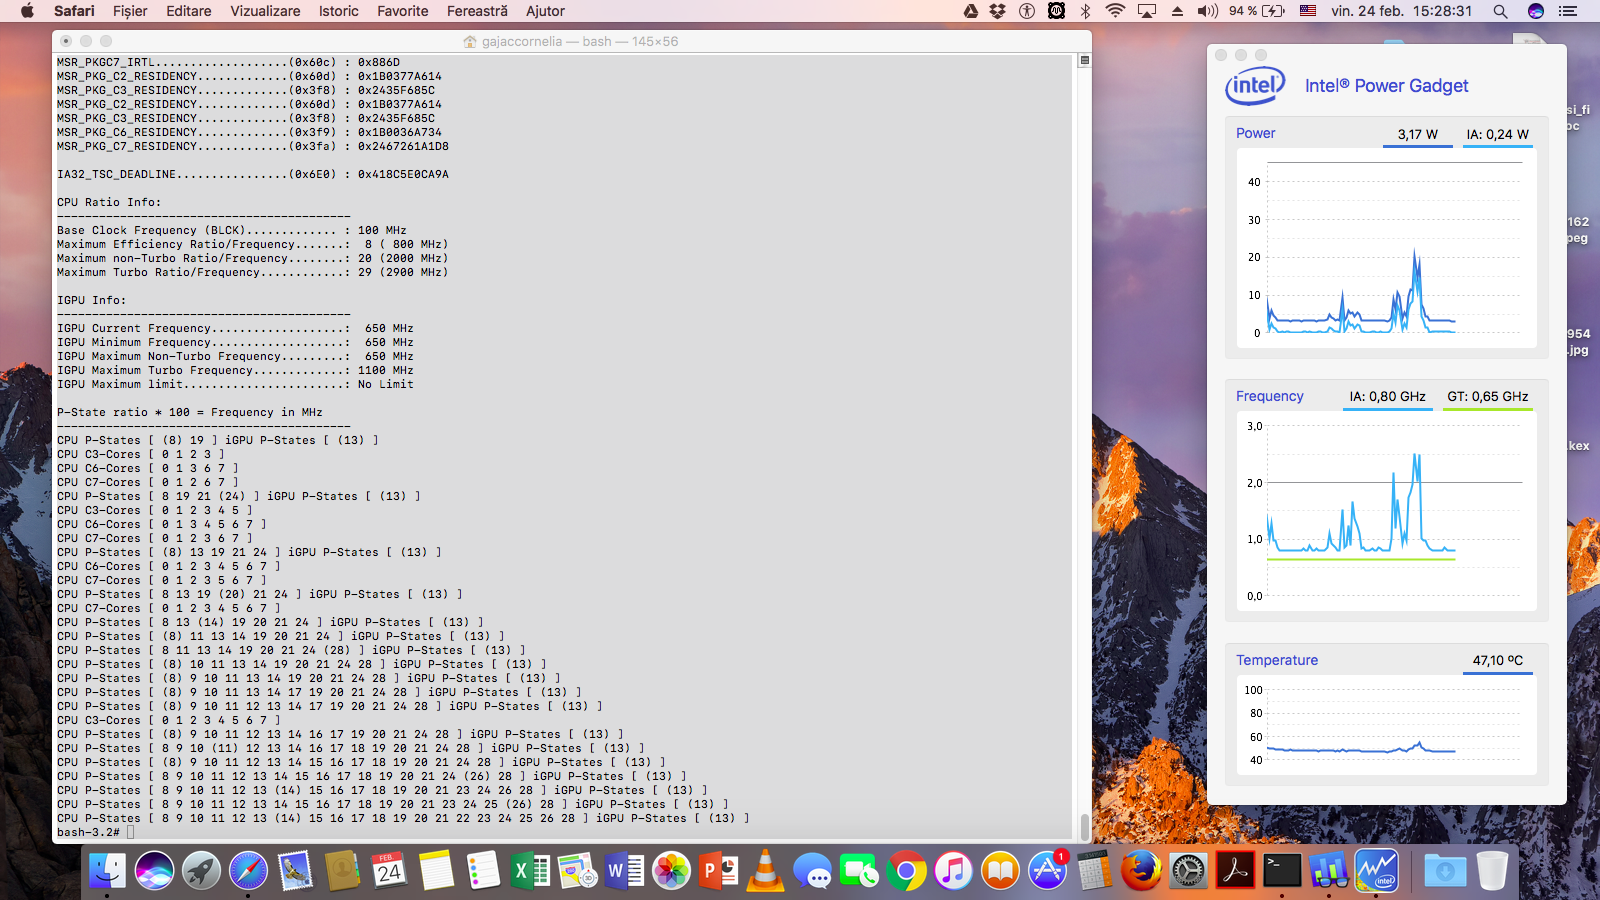
Task: Click the Frequency graph area
Action: [1386, 511]
